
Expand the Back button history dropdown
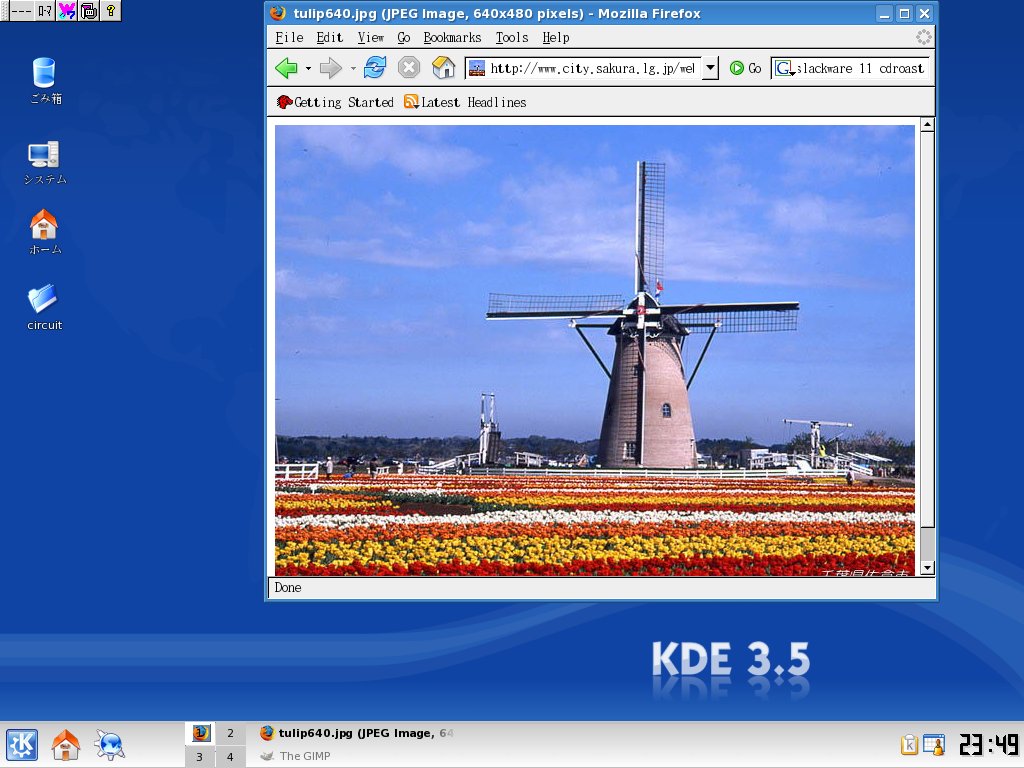point(309,68)
